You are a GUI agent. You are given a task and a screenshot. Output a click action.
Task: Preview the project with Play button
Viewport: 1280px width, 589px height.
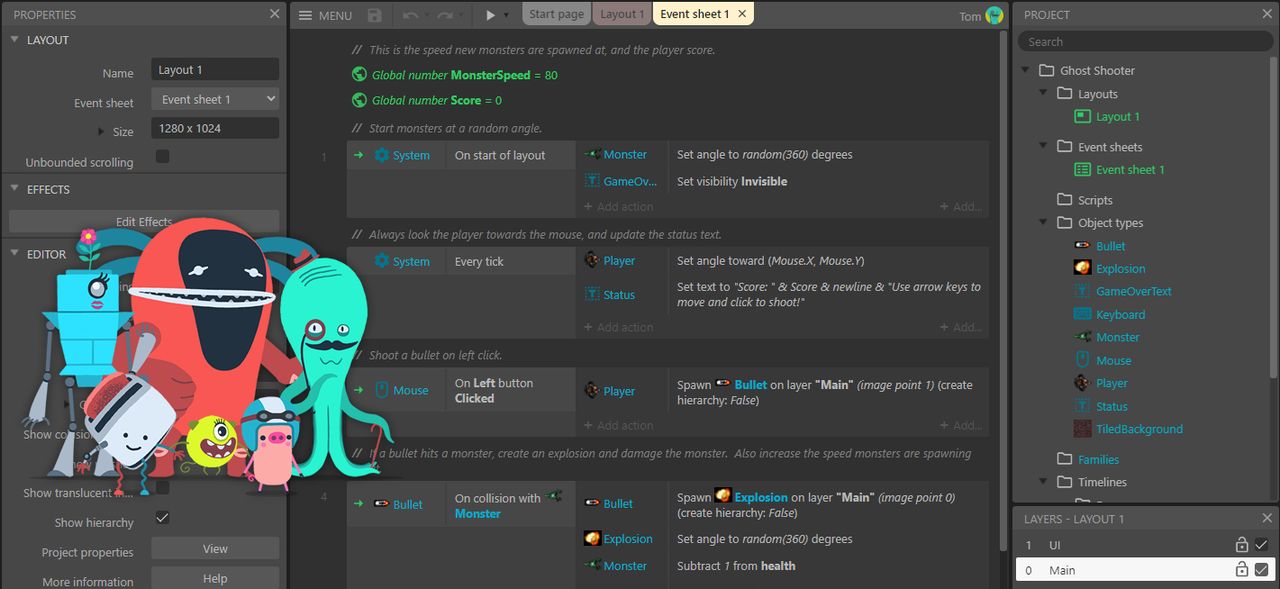coord(490,15)
